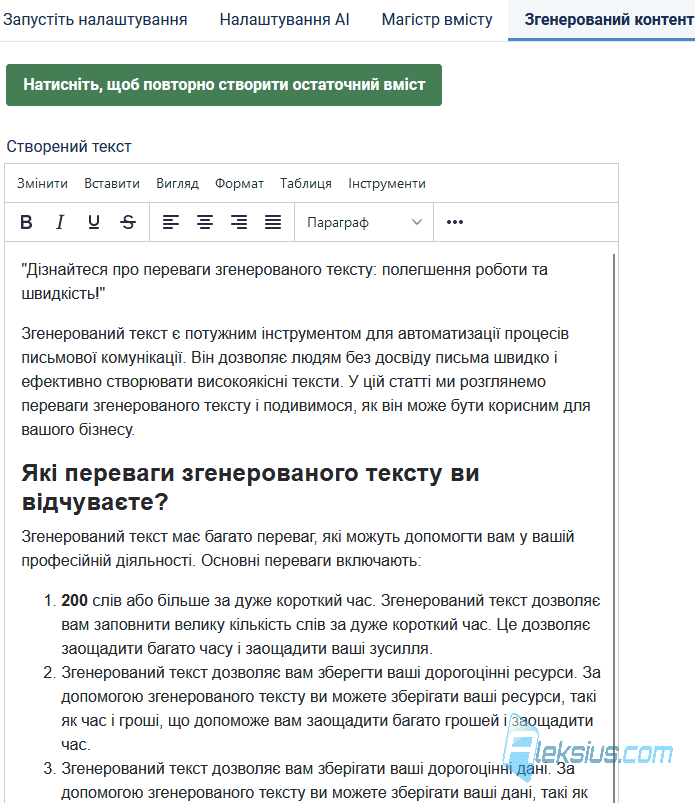Align text center

[205, 222]
